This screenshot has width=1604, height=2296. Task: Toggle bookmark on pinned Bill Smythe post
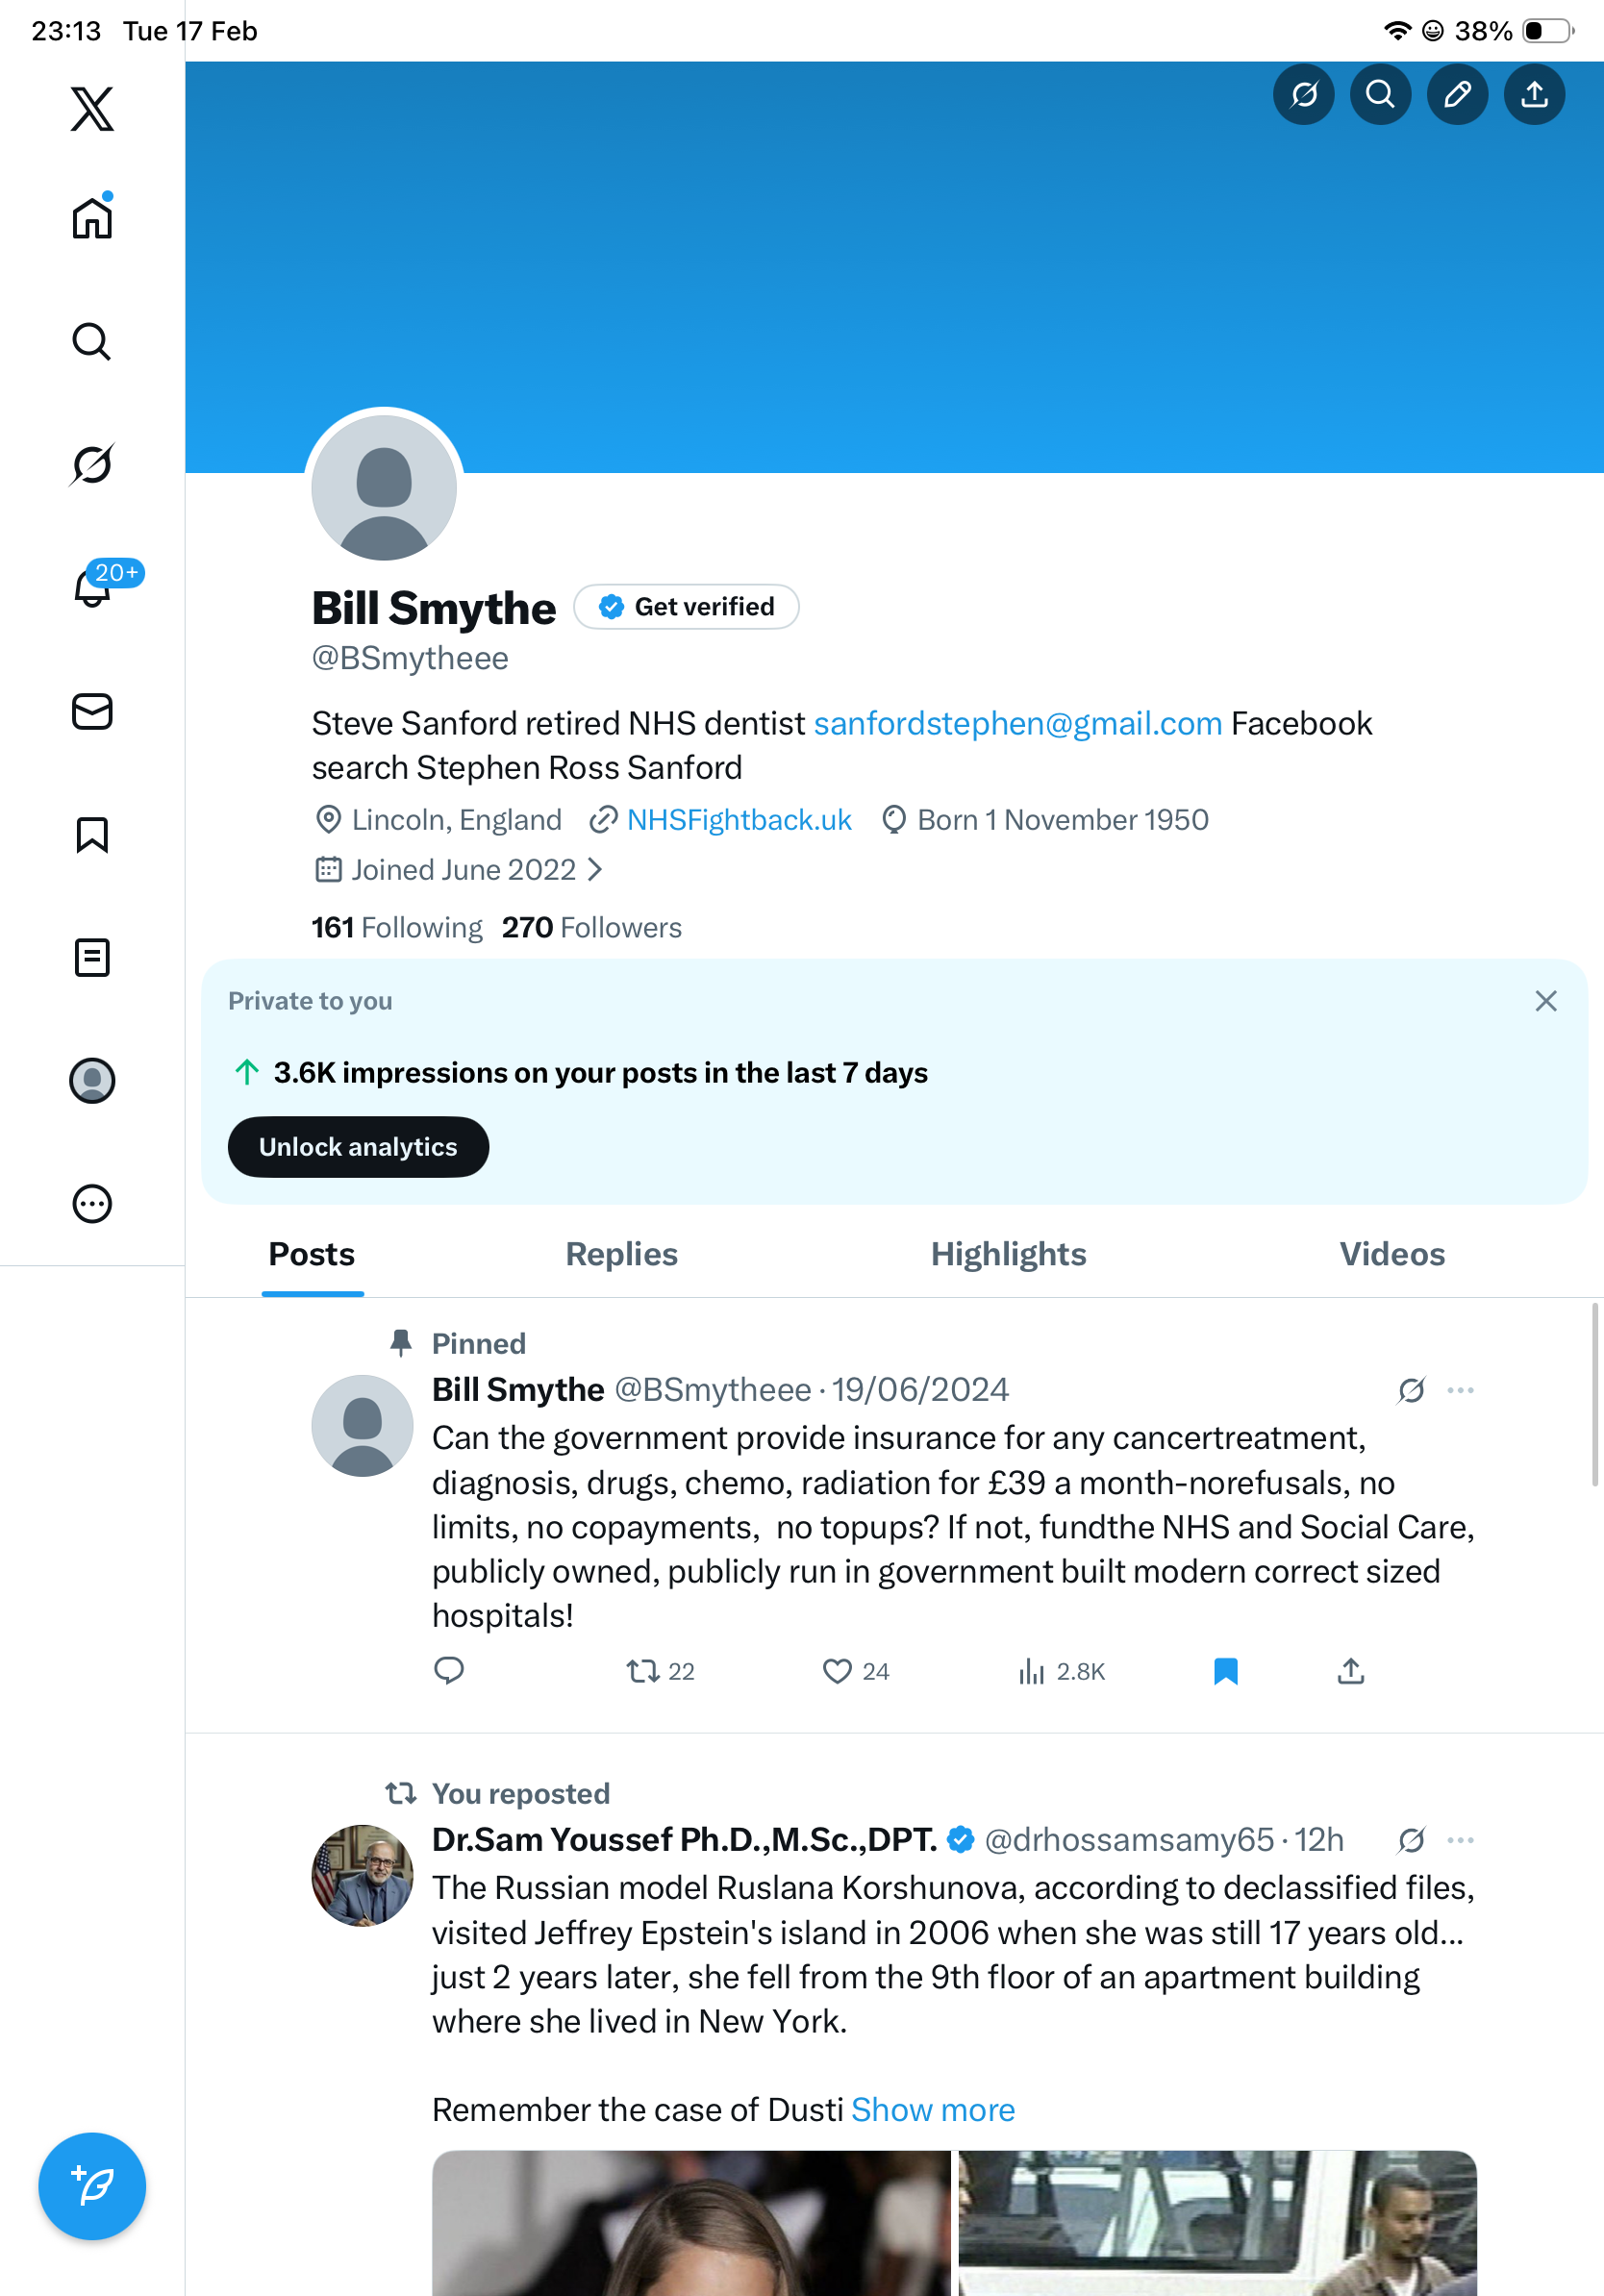1225,1671
